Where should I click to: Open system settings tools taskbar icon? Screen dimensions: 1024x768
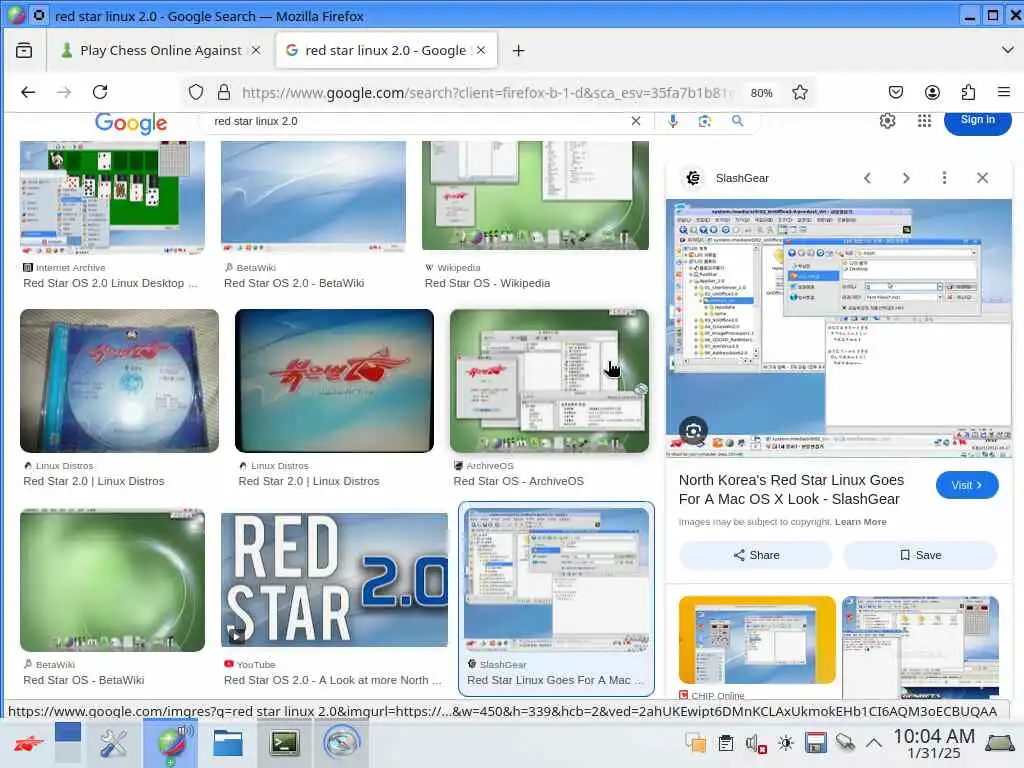pos(114,743)
